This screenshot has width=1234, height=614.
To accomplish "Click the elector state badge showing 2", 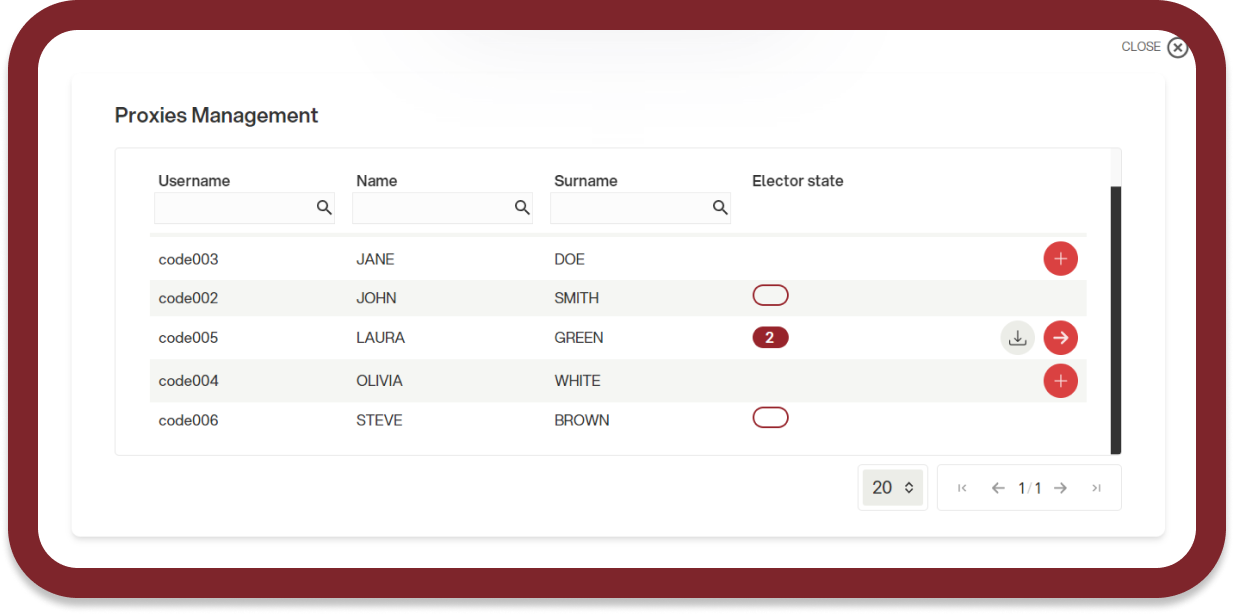I will 770,338.
